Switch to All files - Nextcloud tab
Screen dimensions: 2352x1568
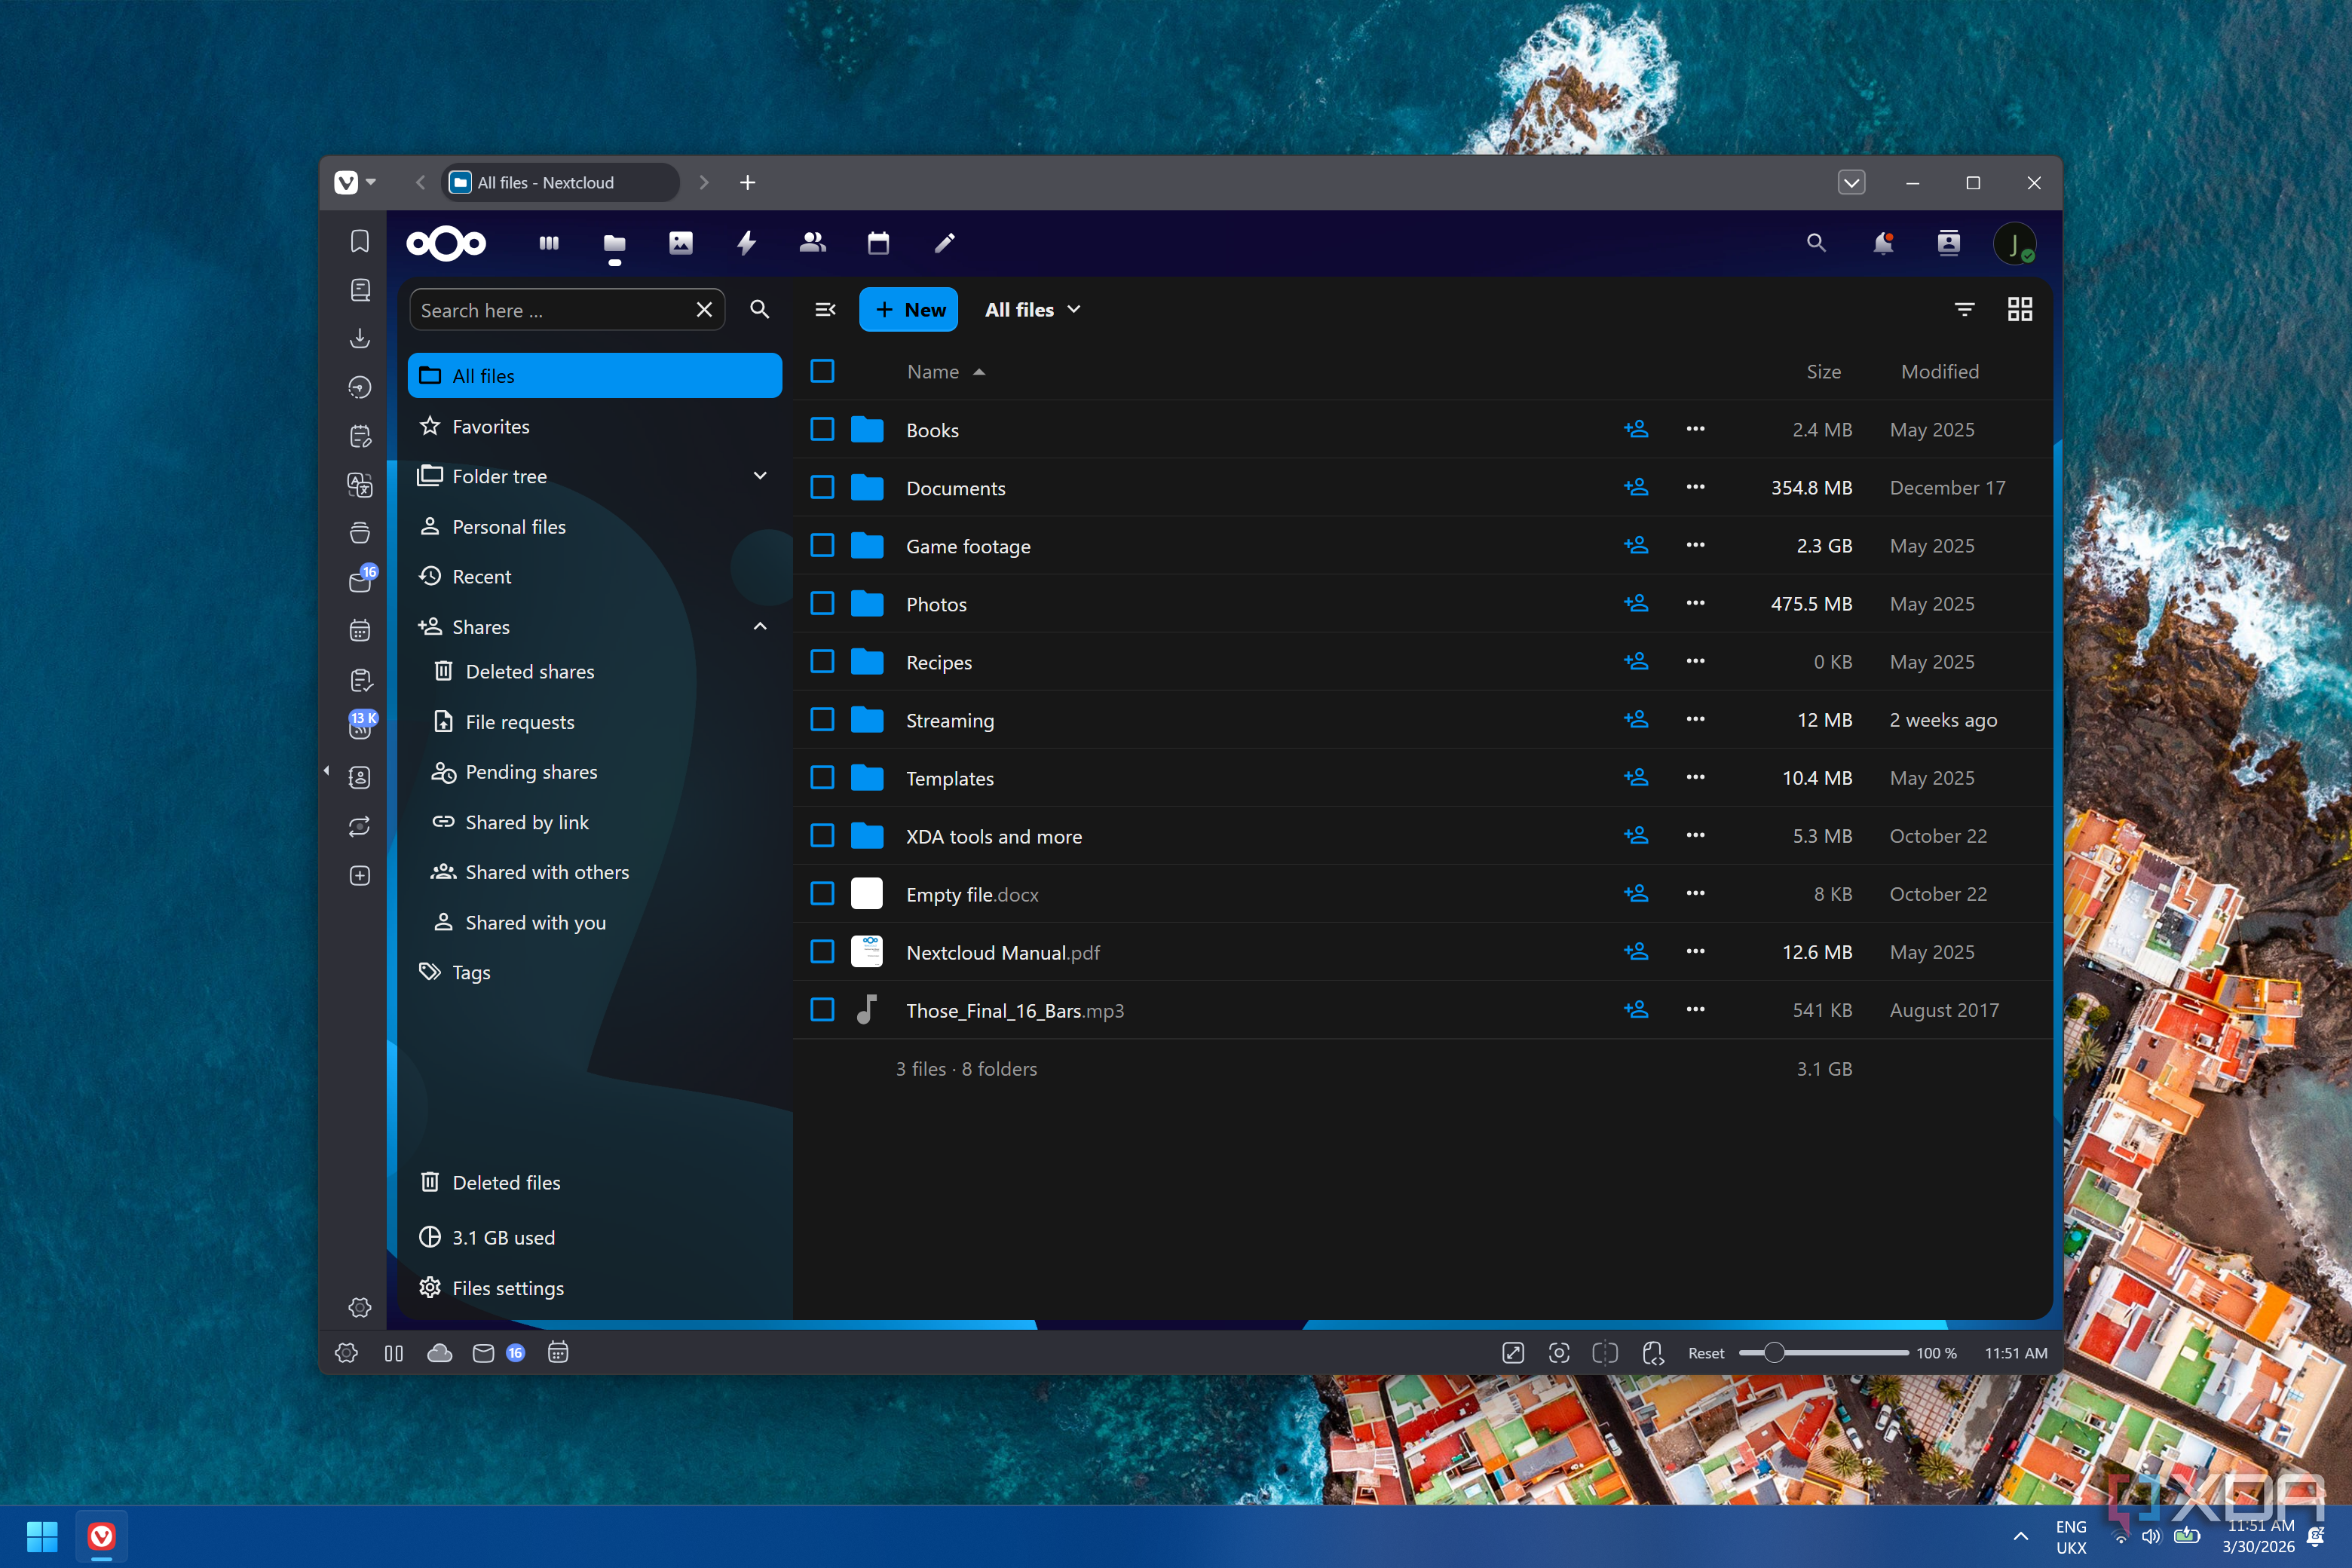click(560, 182)
